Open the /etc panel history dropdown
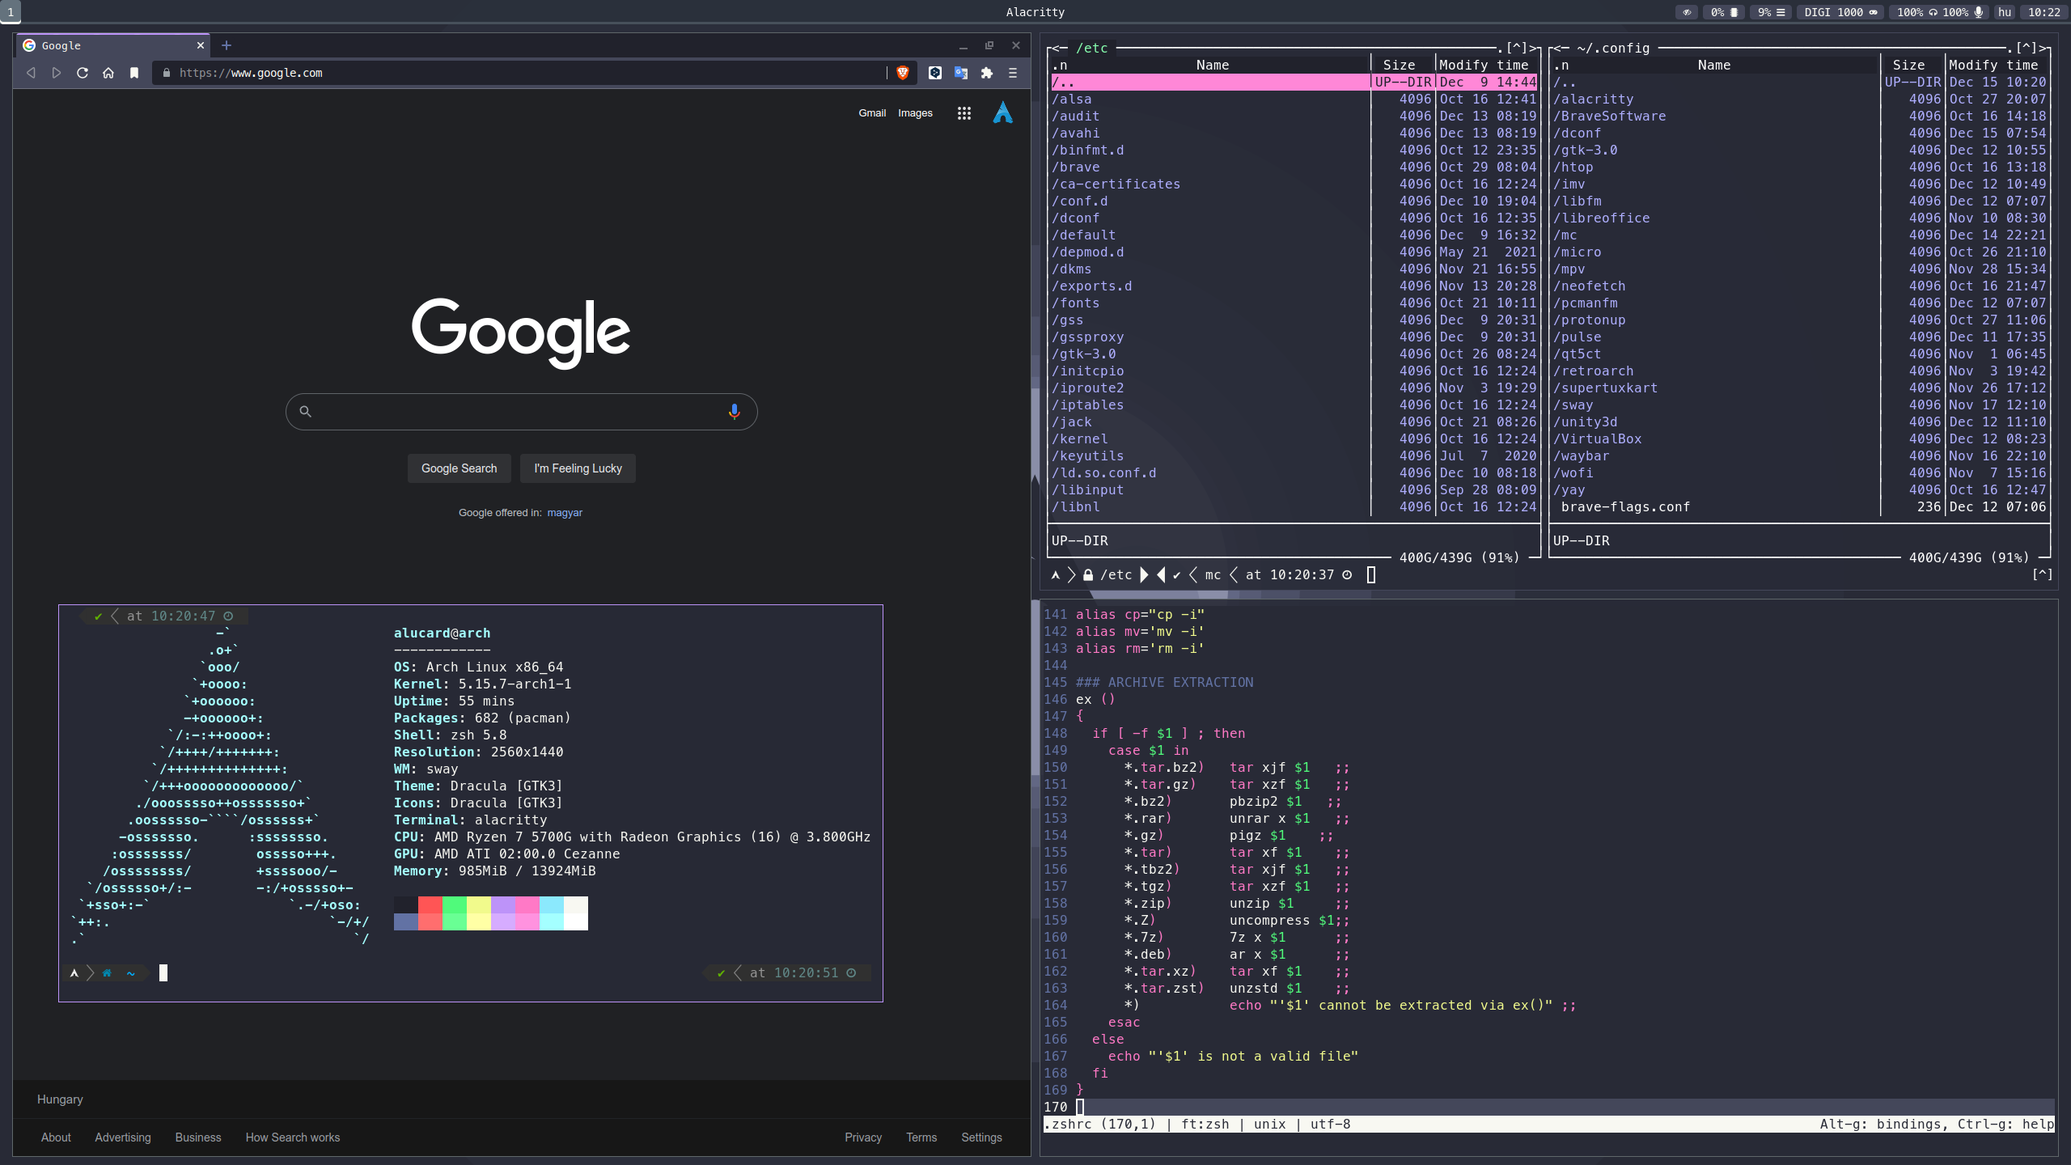Screen dimensions: 2071x1165 [1517, 48]
